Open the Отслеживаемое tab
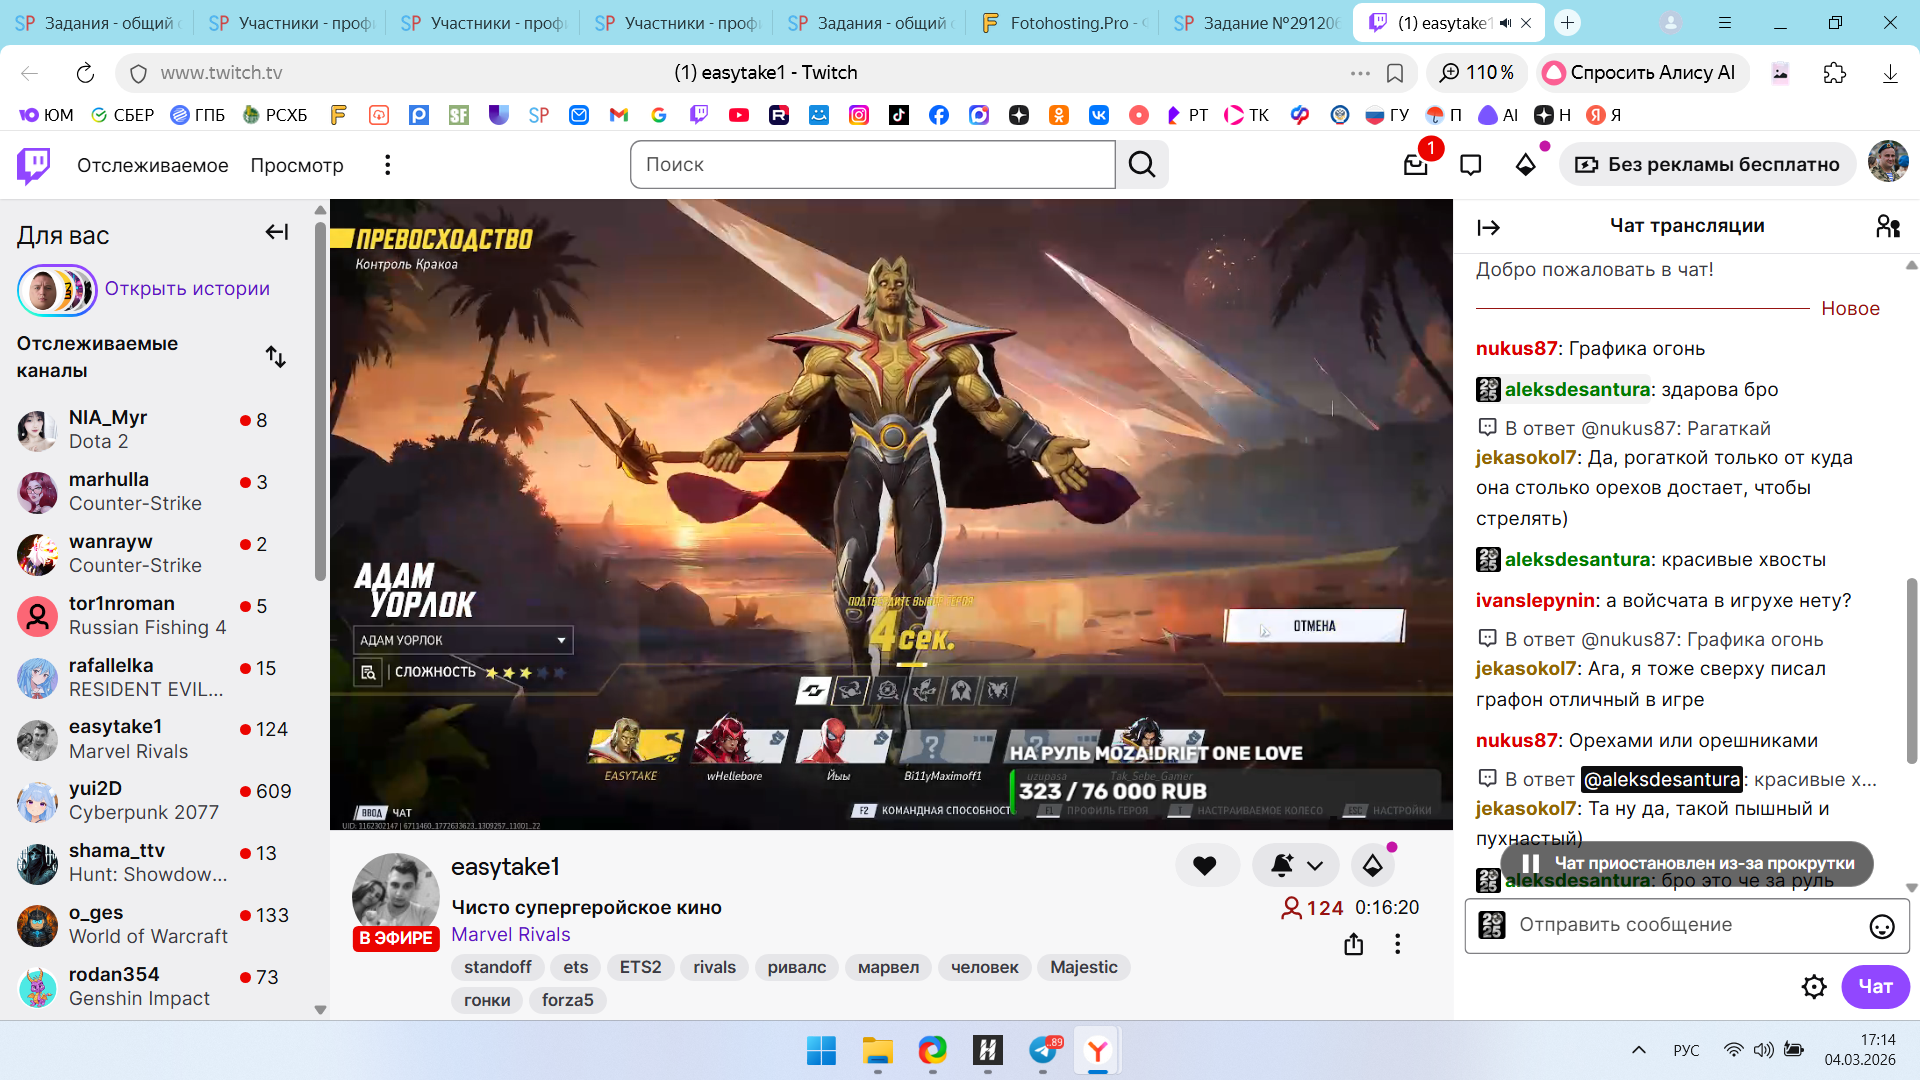The width and height of the screenshot is (1920, 1080). coord(152,165)
